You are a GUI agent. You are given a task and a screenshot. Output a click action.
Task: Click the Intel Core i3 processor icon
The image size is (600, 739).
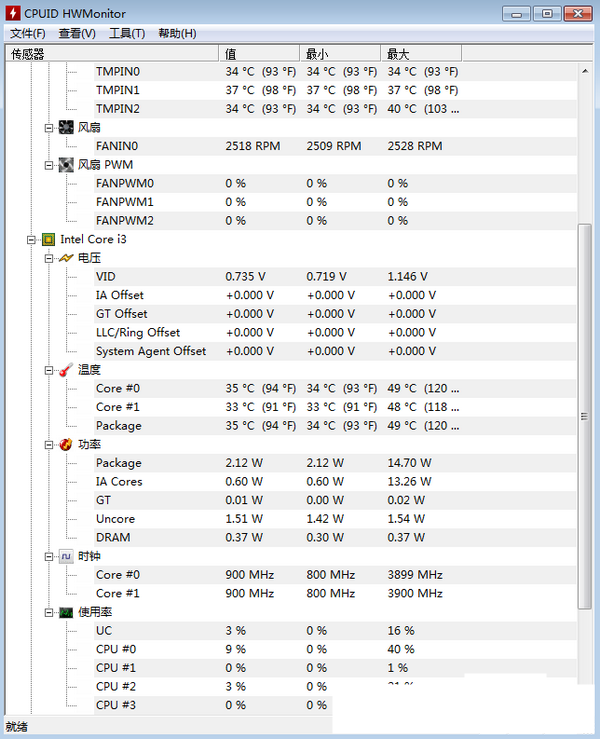(48, 239)
